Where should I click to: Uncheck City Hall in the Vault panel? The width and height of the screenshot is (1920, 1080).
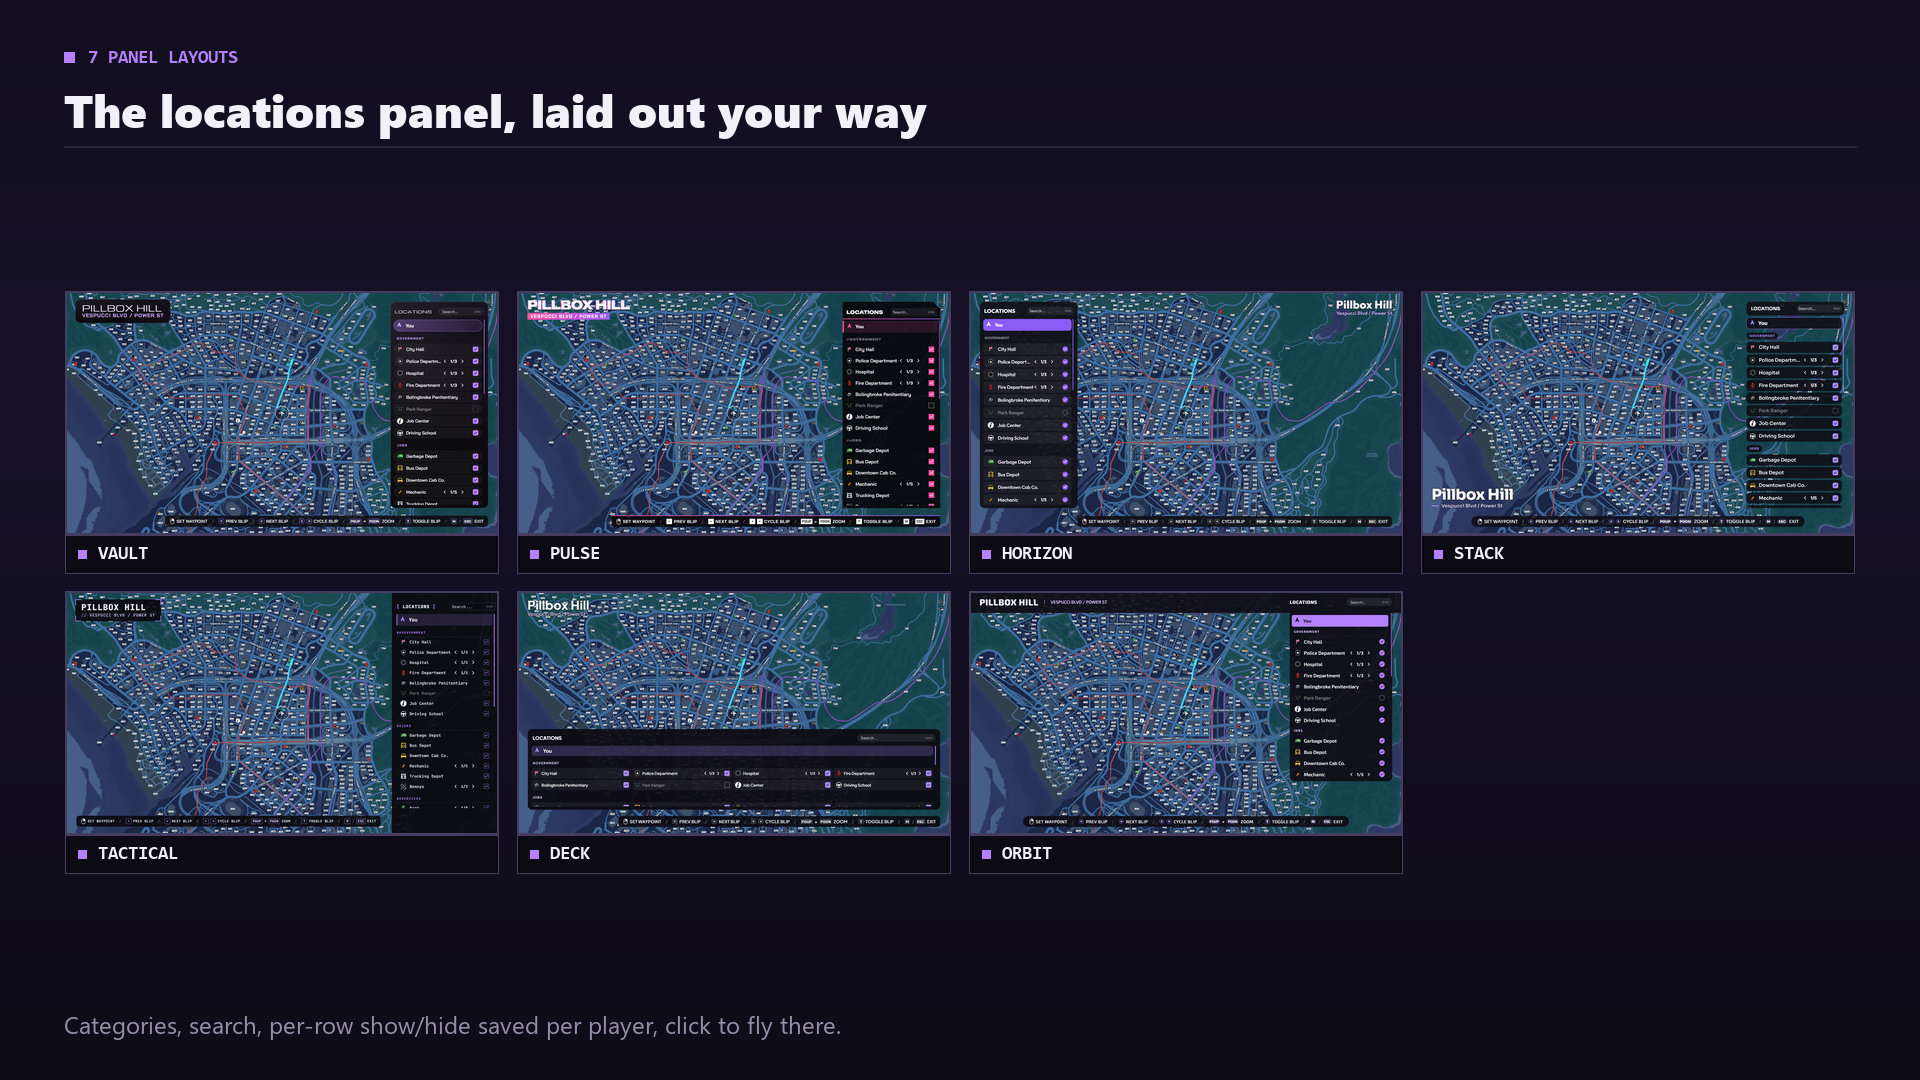pos(475,349)
